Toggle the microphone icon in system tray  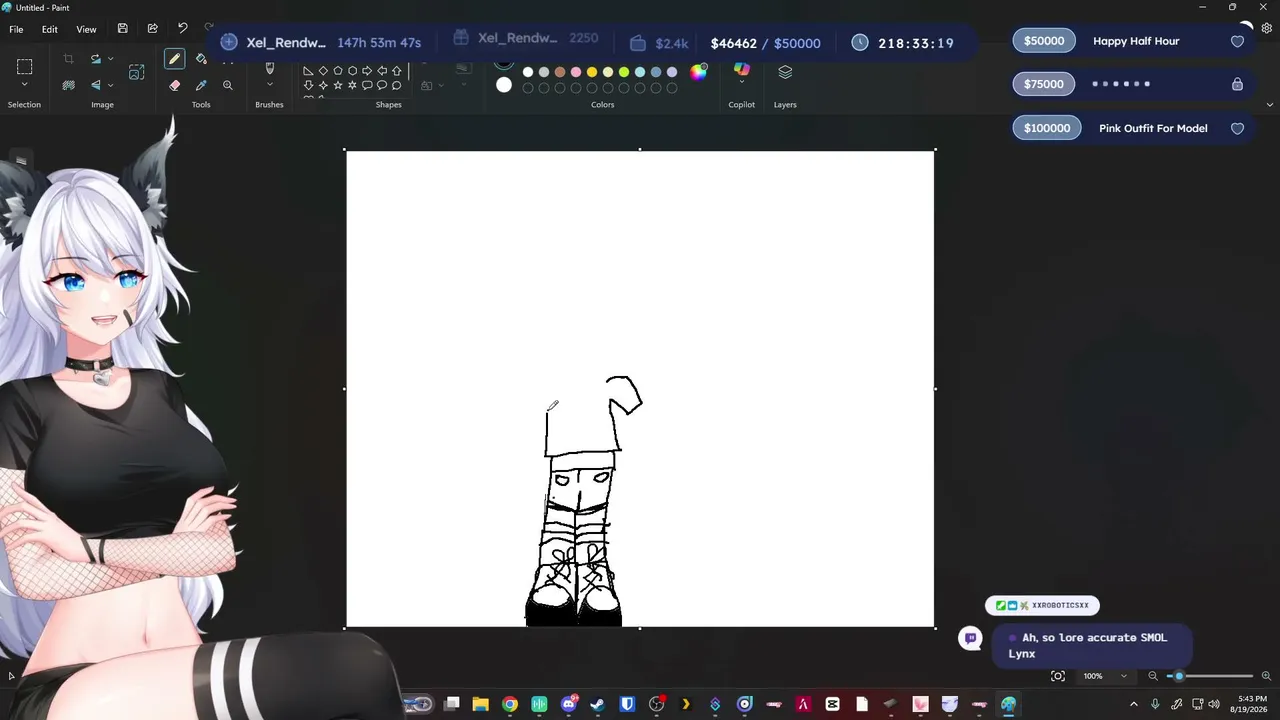pos(1156,704)
